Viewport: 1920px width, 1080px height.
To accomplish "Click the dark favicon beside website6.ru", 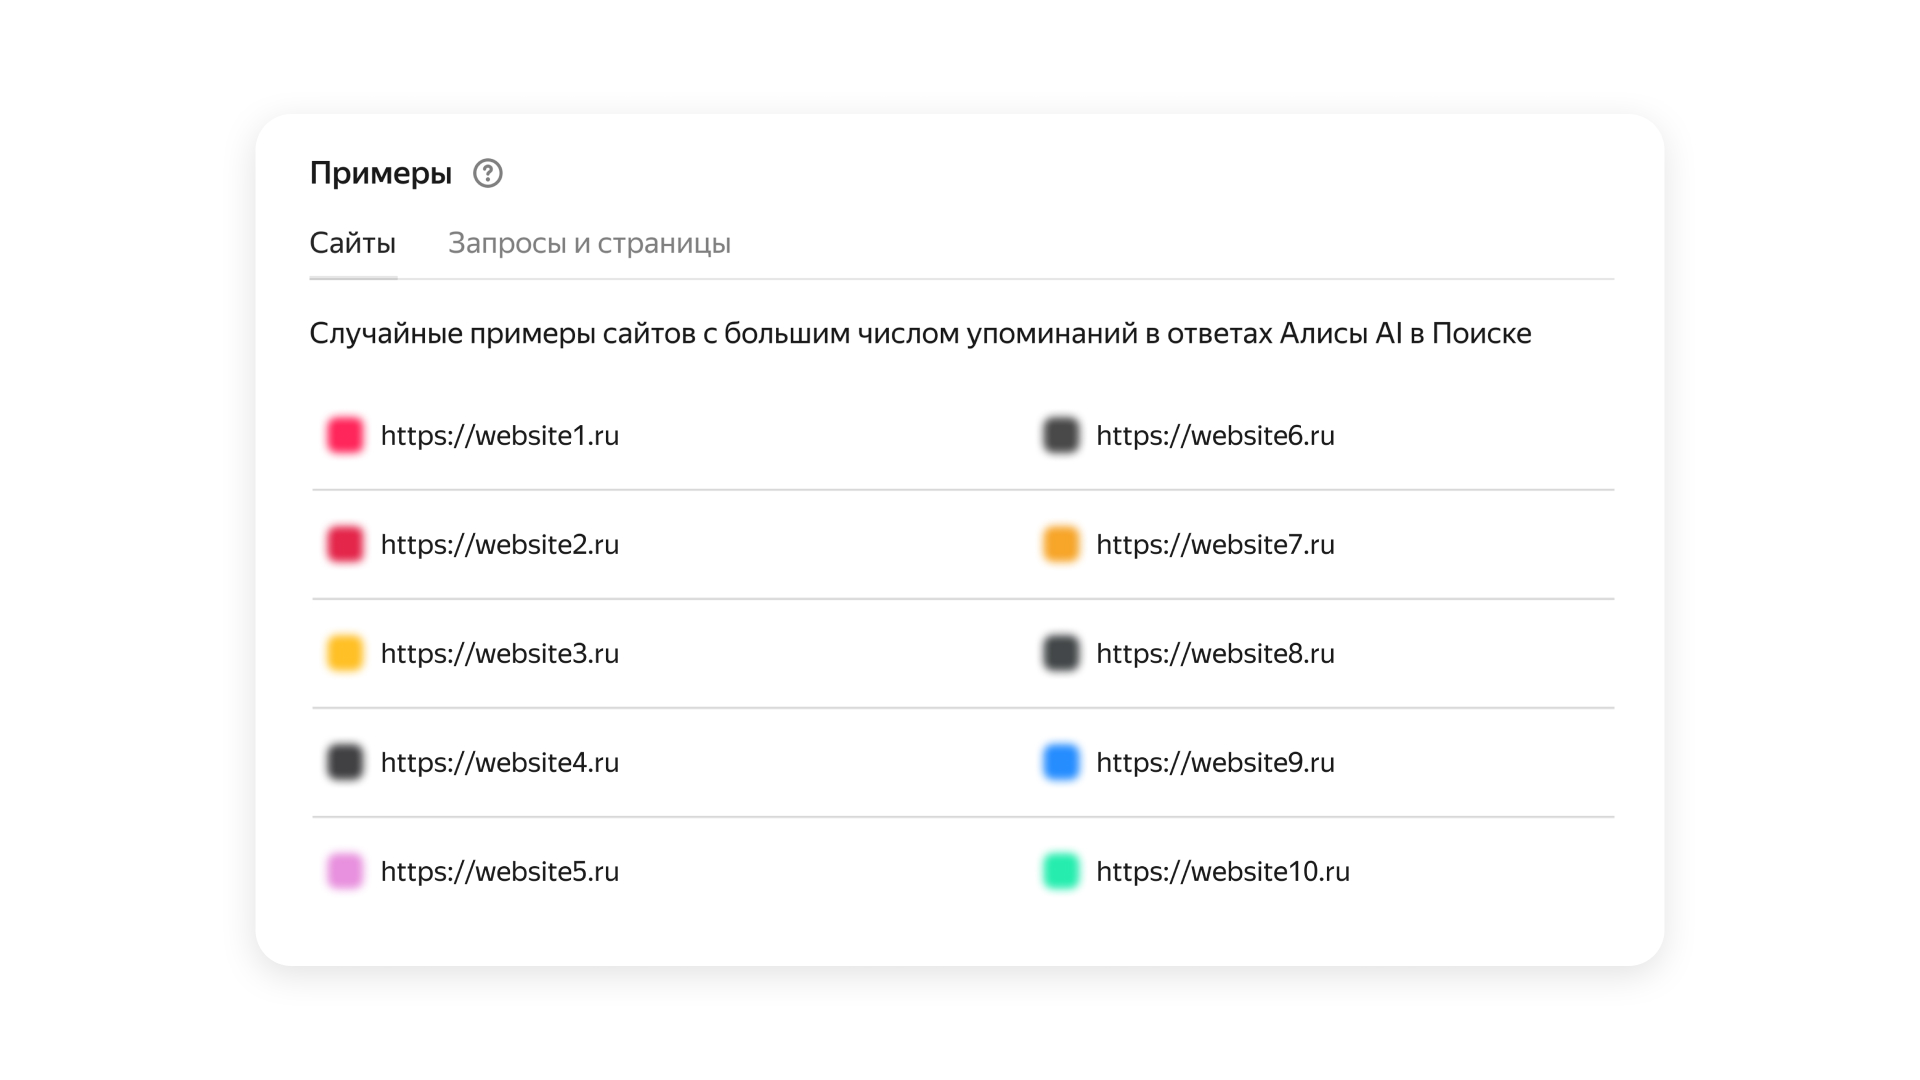I will (1059, 435).
